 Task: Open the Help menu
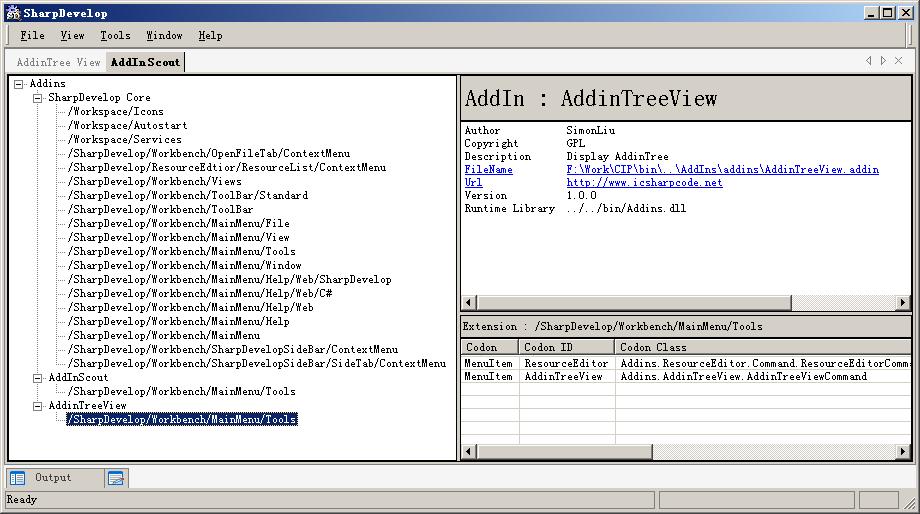click(210, 35)
